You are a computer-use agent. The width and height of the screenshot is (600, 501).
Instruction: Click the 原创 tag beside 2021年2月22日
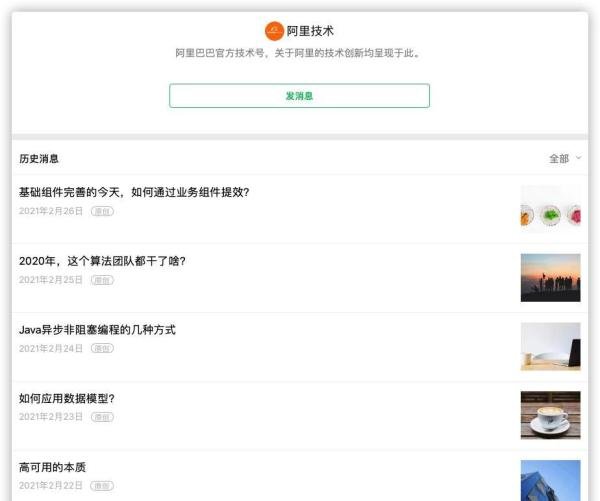[x=102, y=486]
